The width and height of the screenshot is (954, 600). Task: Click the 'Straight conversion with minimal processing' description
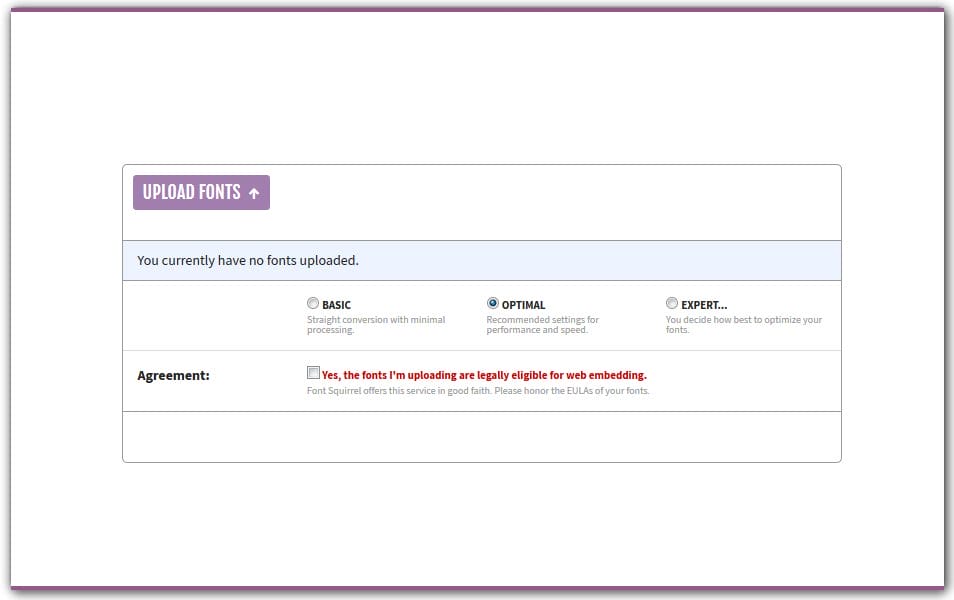click(x=376, y=325)
